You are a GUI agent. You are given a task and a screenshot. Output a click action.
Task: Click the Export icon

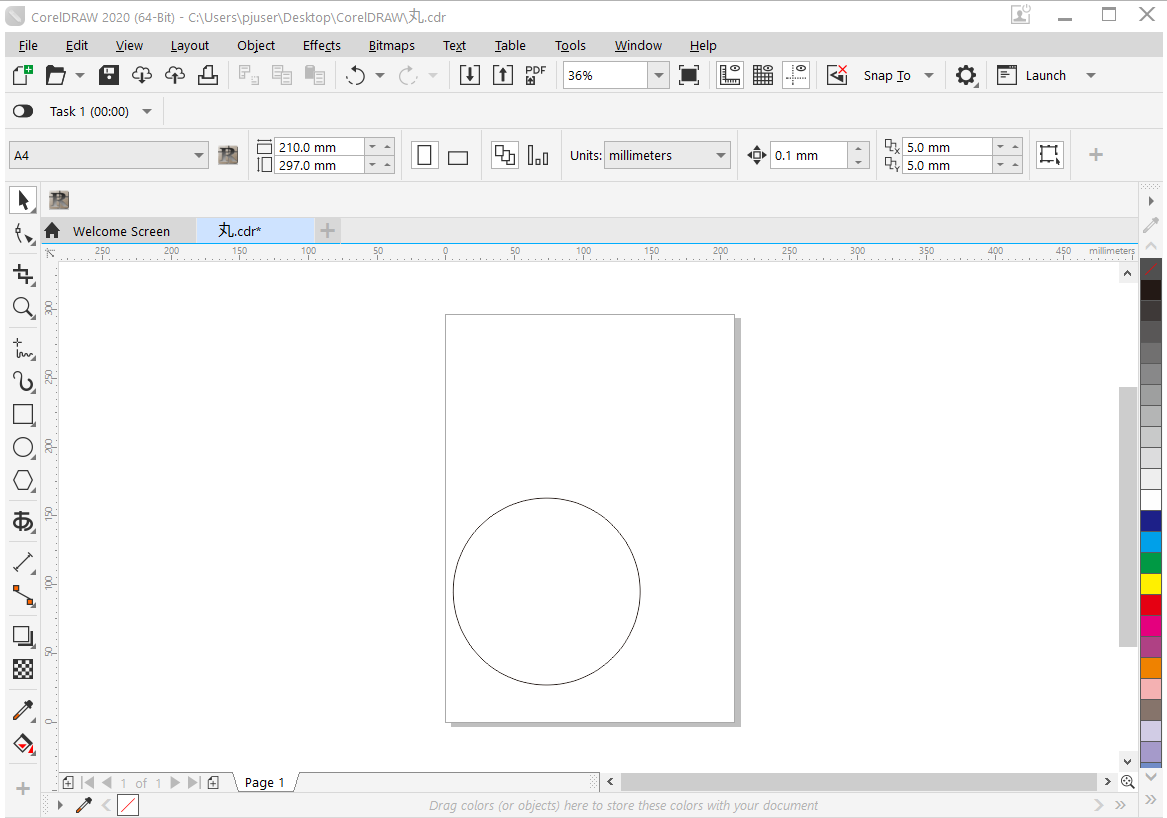[502, 75]
